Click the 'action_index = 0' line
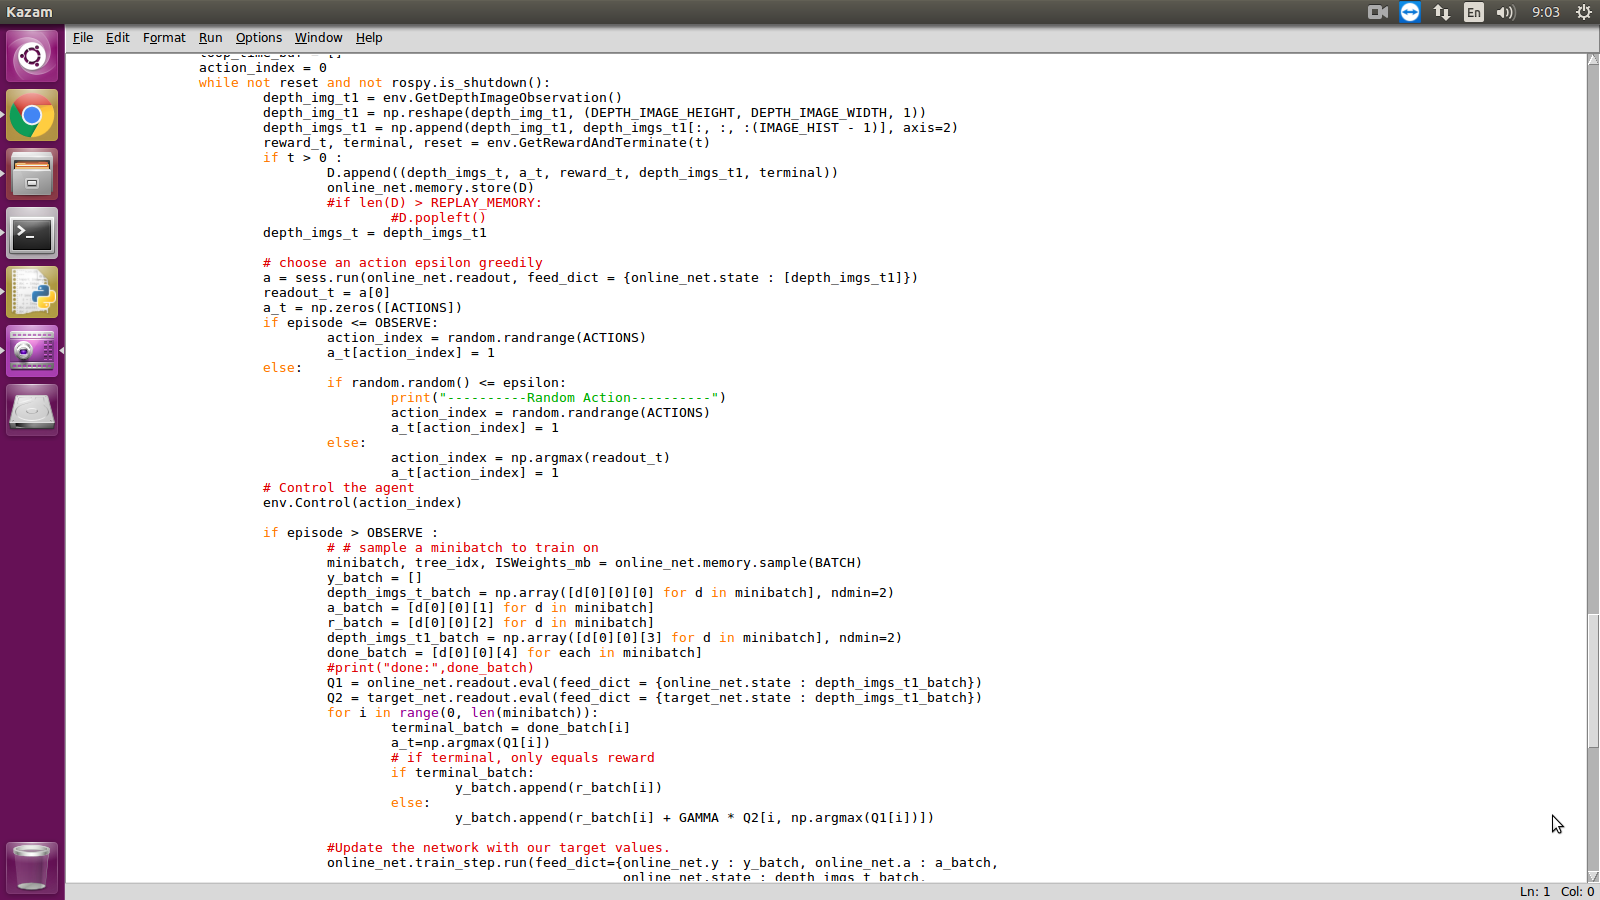The image size is (1600, 900). [262, 68]
